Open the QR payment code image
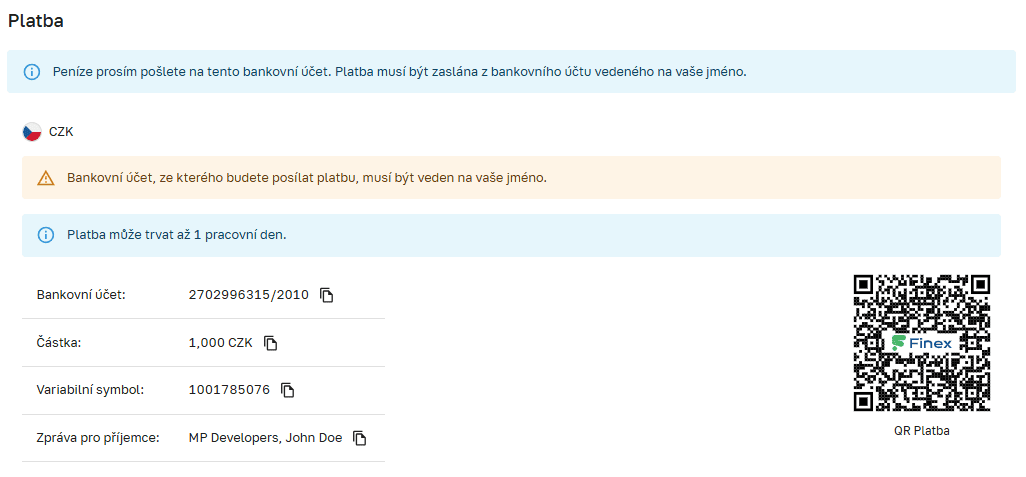The height and width of the screenshot is (477, 1026). click(x=921, y=343)
